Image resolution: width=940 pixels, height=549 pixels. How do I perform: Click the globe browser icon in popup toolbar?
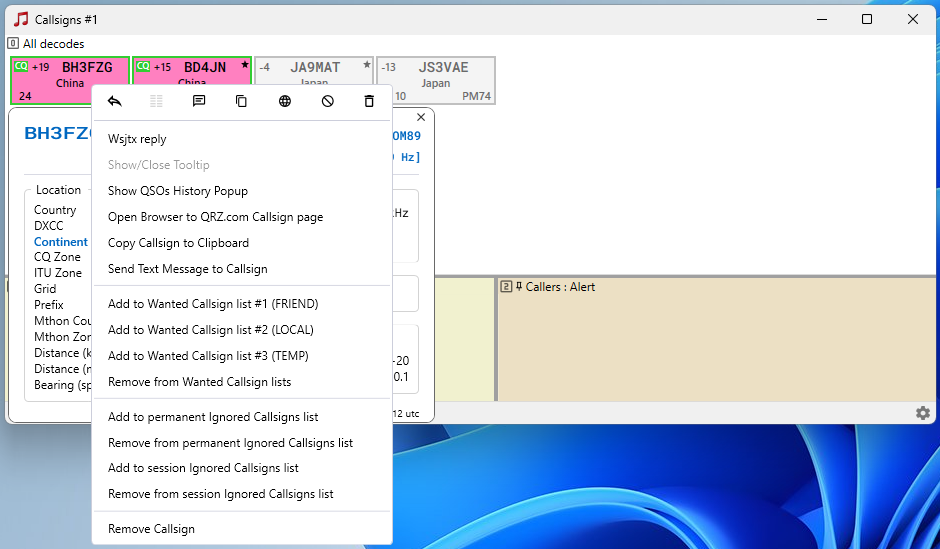click(285, 101)
